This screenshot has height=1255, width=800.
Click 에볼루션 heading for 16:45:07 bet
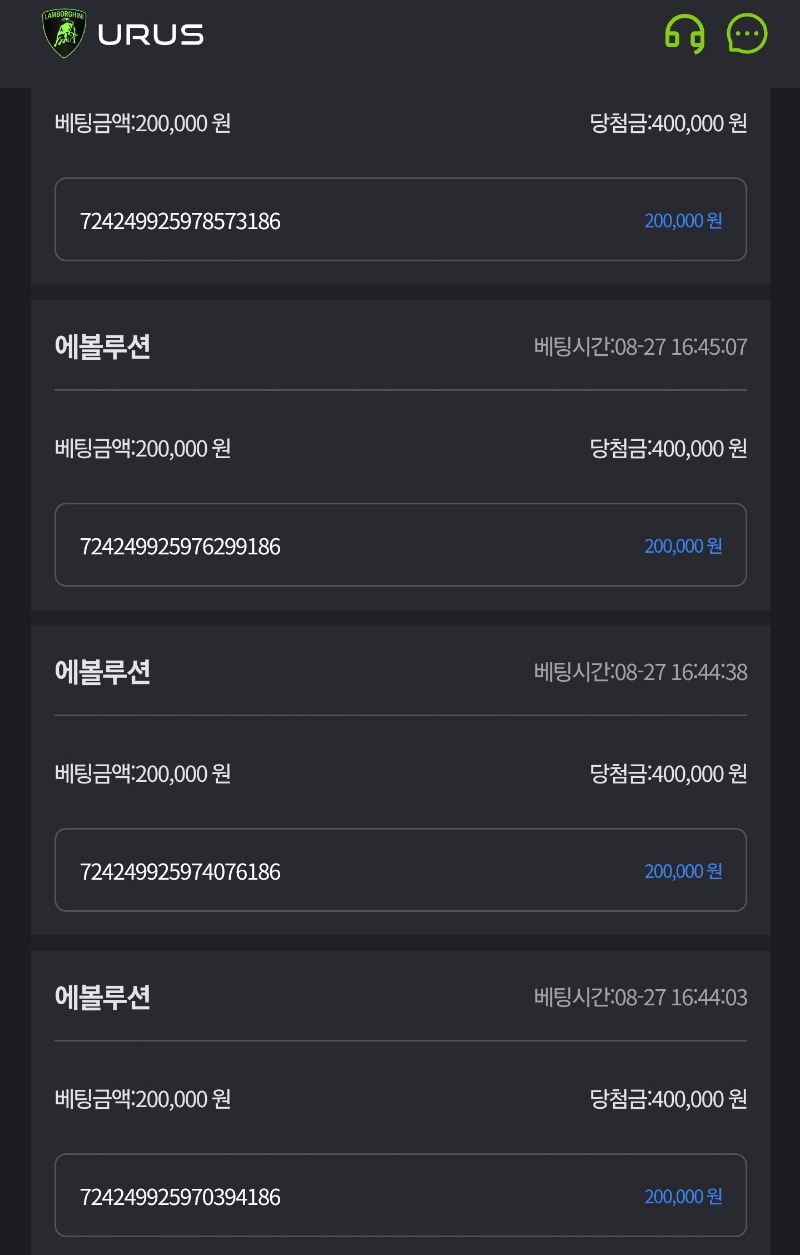tap(103, 347)
